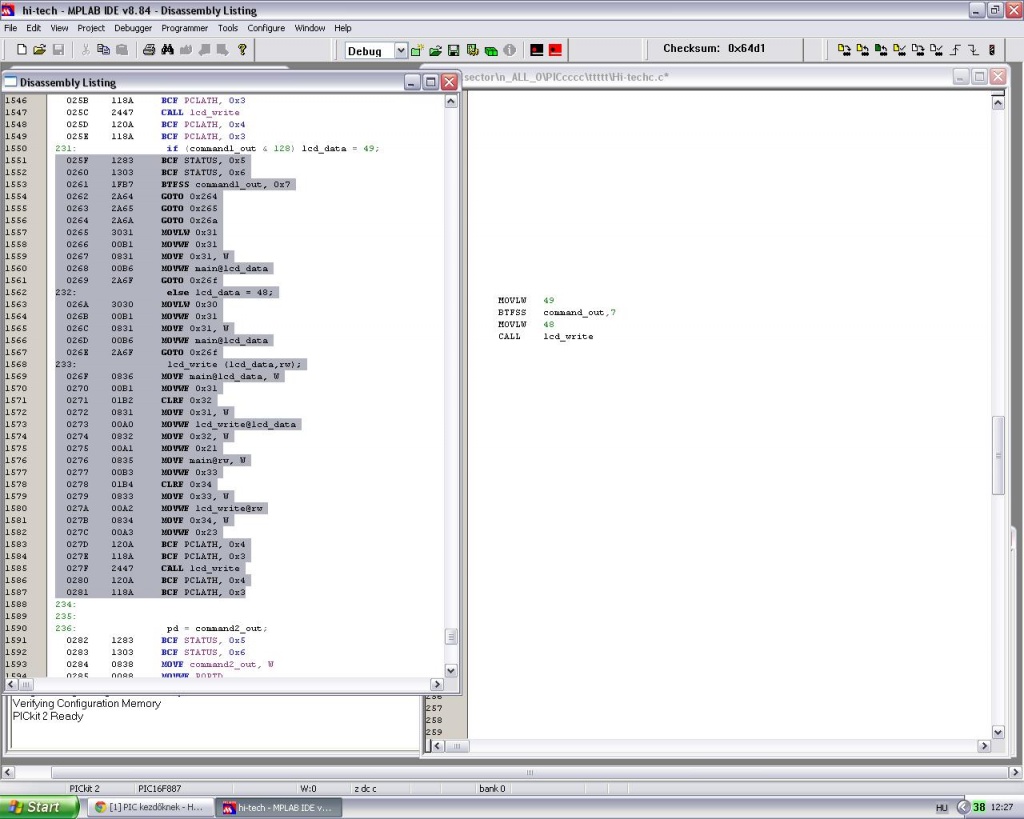Viewport: 1024px width, 819px height.
Task: Click the Checksum 0x64d1 readout
Action: point(714,48)
